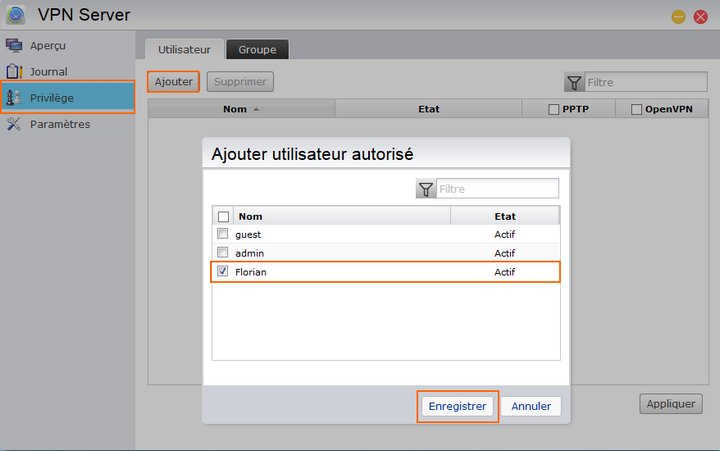Sort main table by Nom column
The width and height of the screenshot is (720, 451).
pyautogui.click(x=242, y=109)
